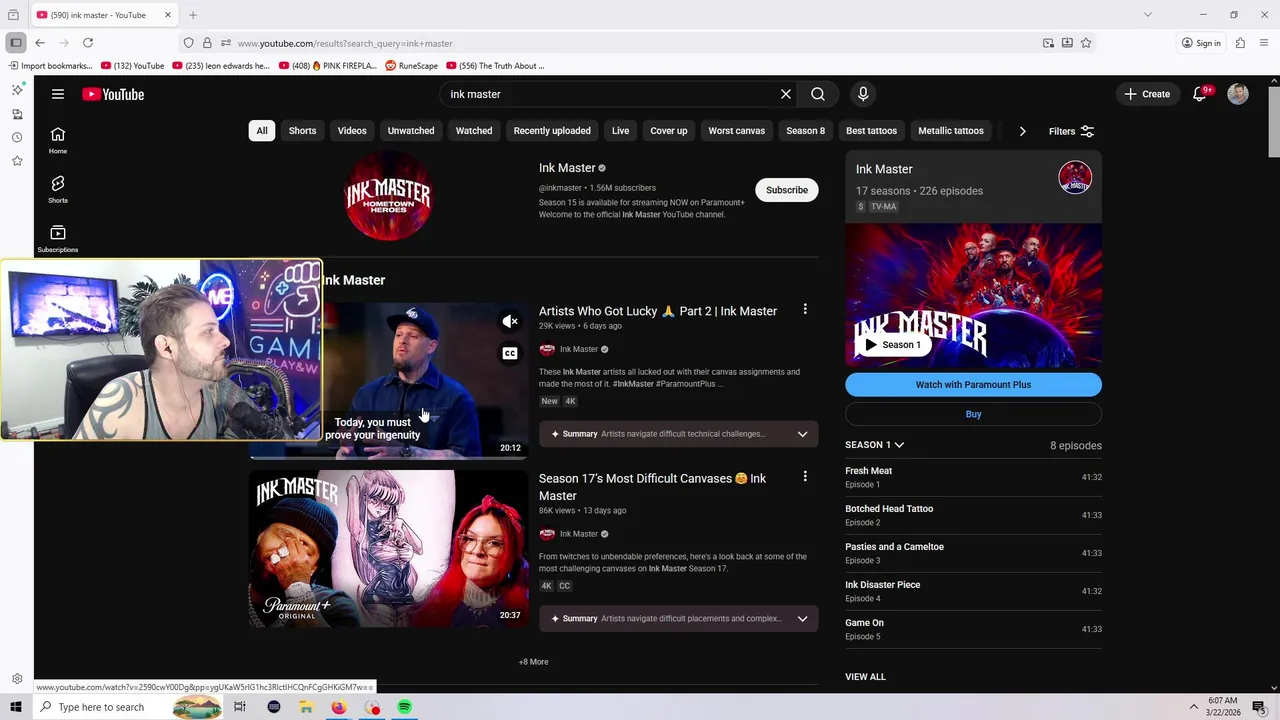Select the Recently uploaded filter chip
Screen dimensions: 1280x720
pyautogui.click(x=552, y=131)
